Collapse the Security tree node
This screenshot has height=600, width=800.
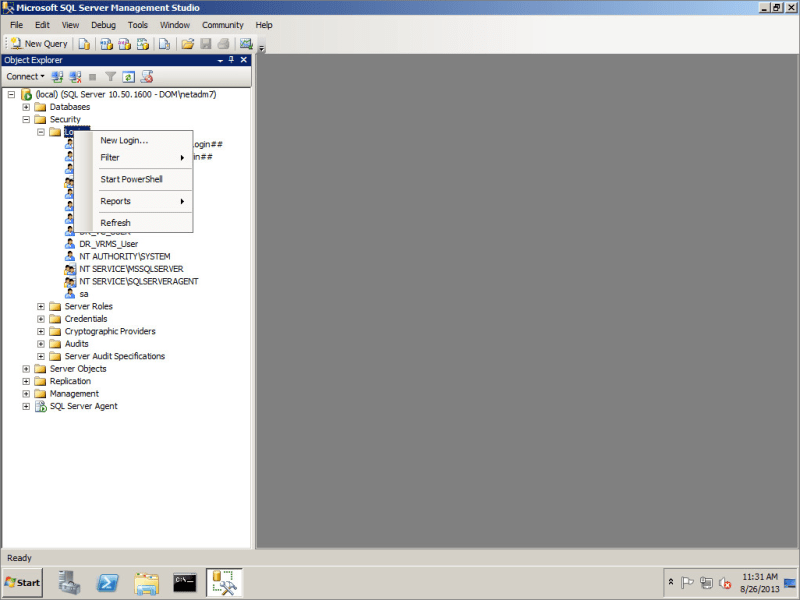[26, 119]
